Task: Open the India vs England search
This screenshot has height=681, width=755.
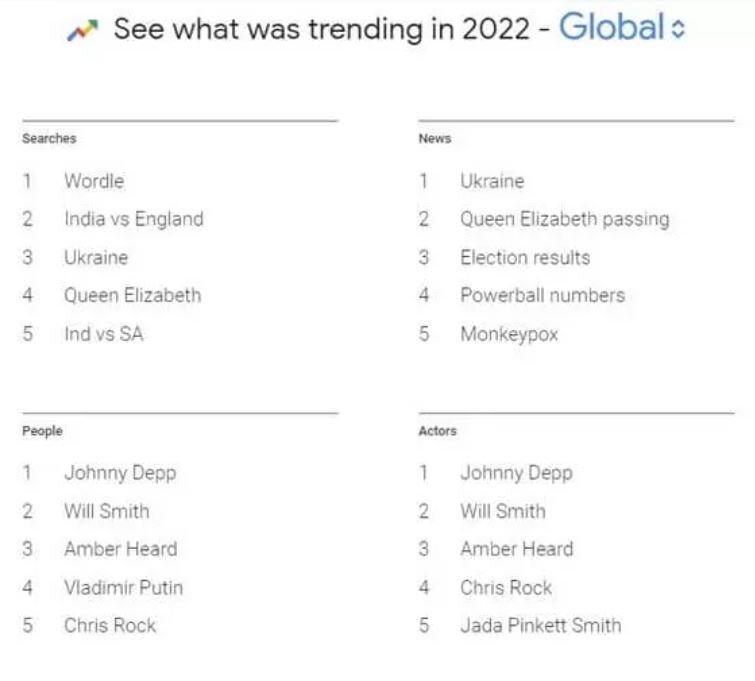Action: [133, 219]
